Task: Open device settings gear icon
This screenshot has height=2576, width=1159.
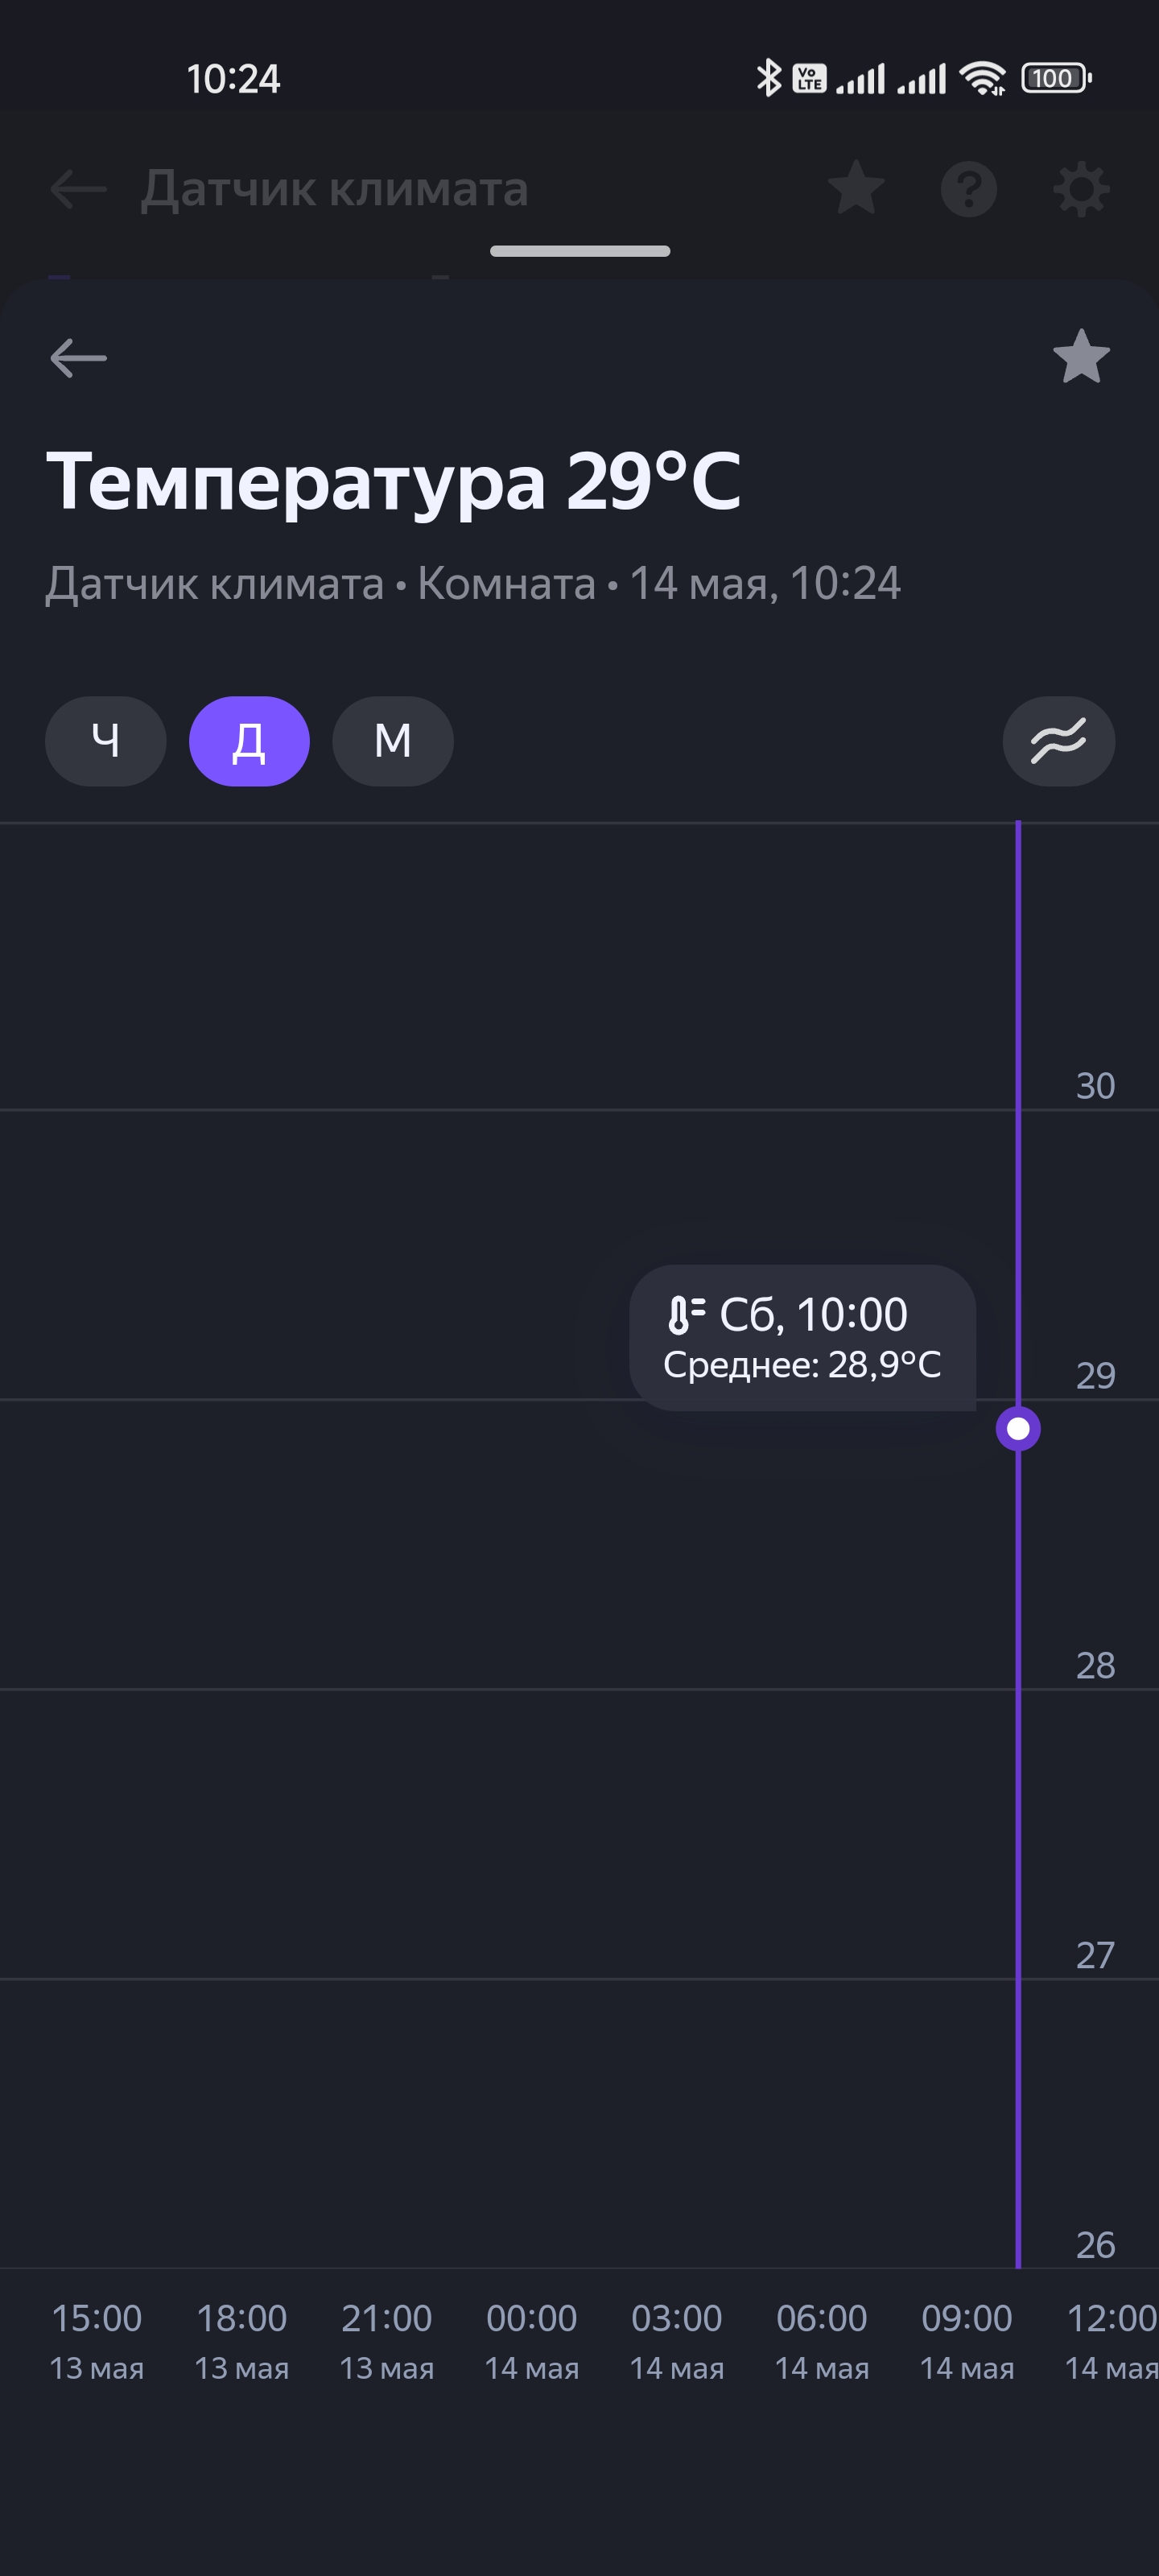Action: point(1081,188)
